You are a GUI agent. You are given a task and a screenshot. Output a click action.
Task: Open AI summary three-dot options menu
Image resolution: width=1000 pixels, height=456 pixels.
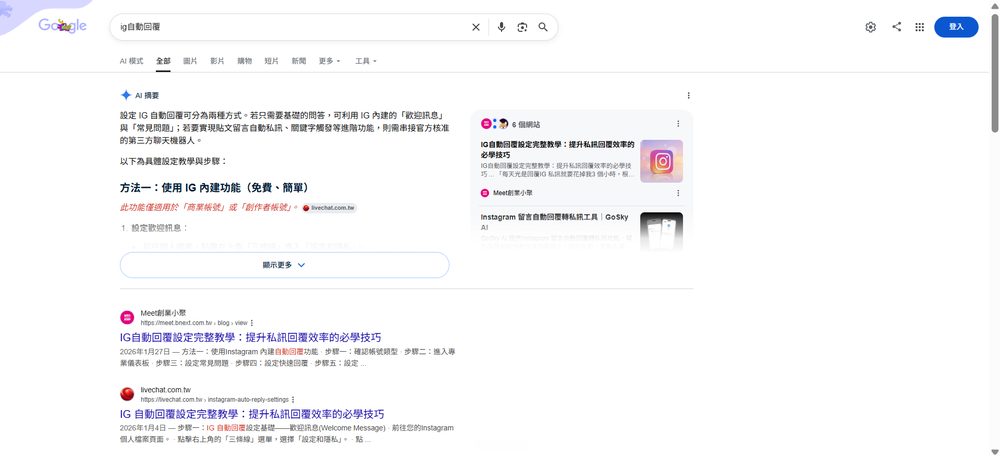(x=688, y=96)
